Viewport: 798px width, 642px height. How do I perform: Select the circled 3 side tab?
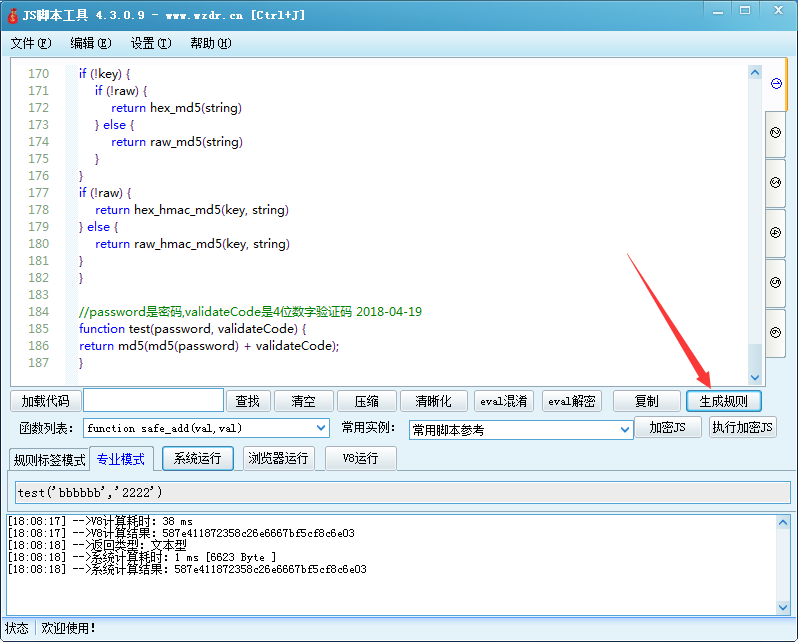pos(776,183)
